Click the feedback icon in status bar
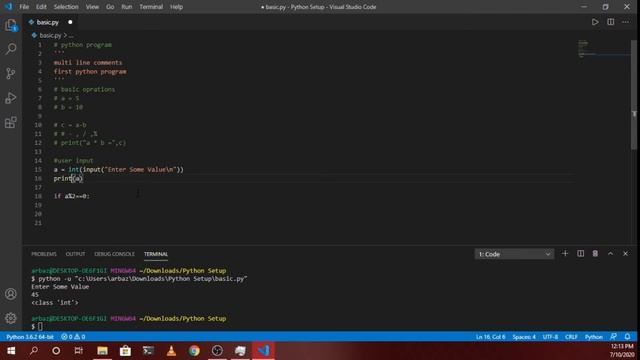The image size is (640, 360). pyautogui.click(x=613, y=337)
